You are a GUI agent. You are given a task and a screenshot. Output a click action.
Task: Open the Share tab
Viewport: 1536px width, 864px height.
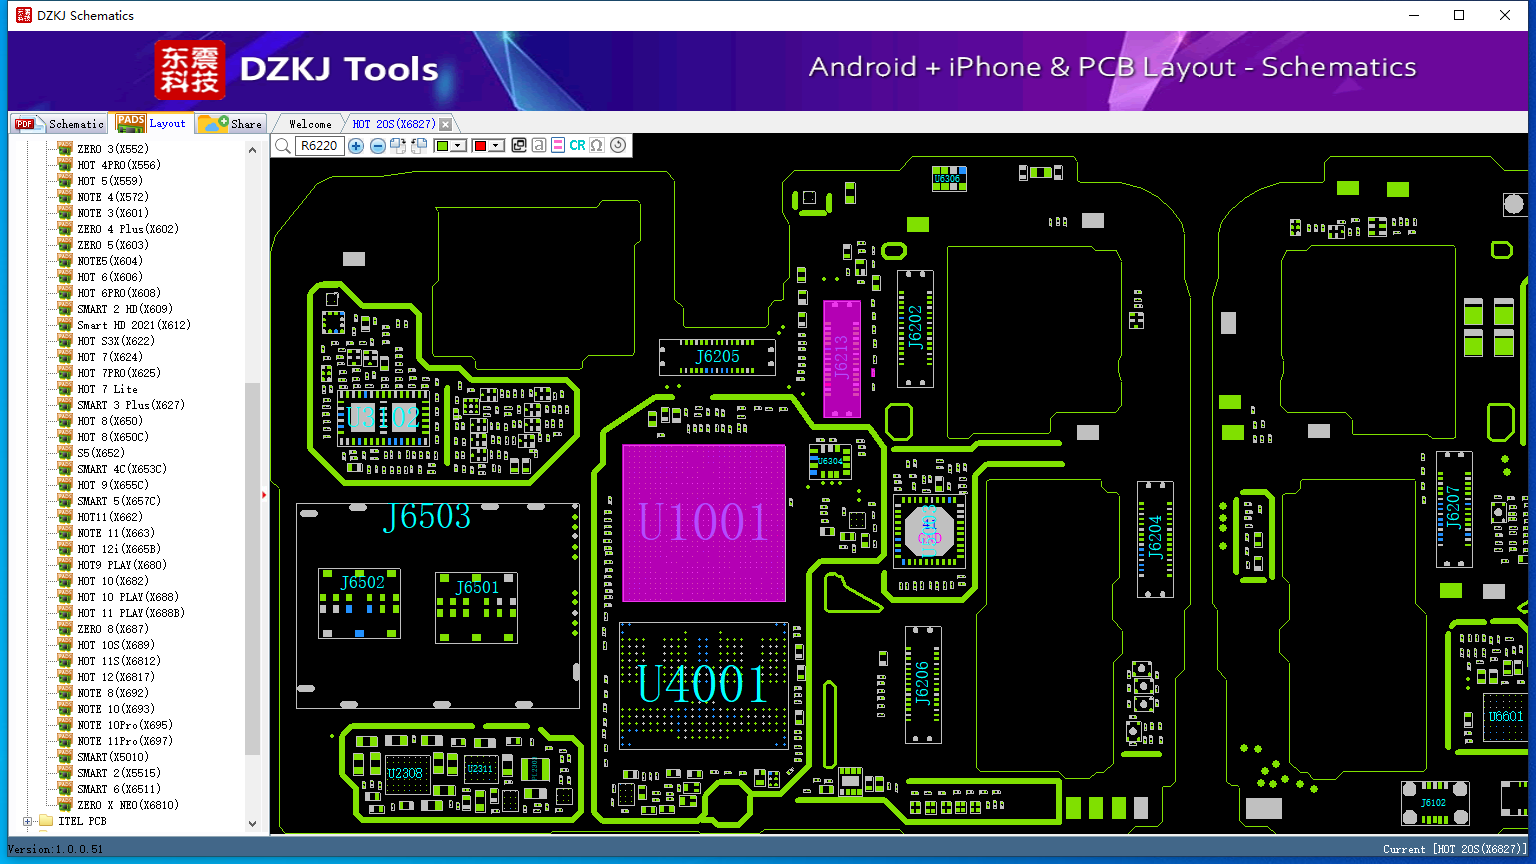[230, 124]
